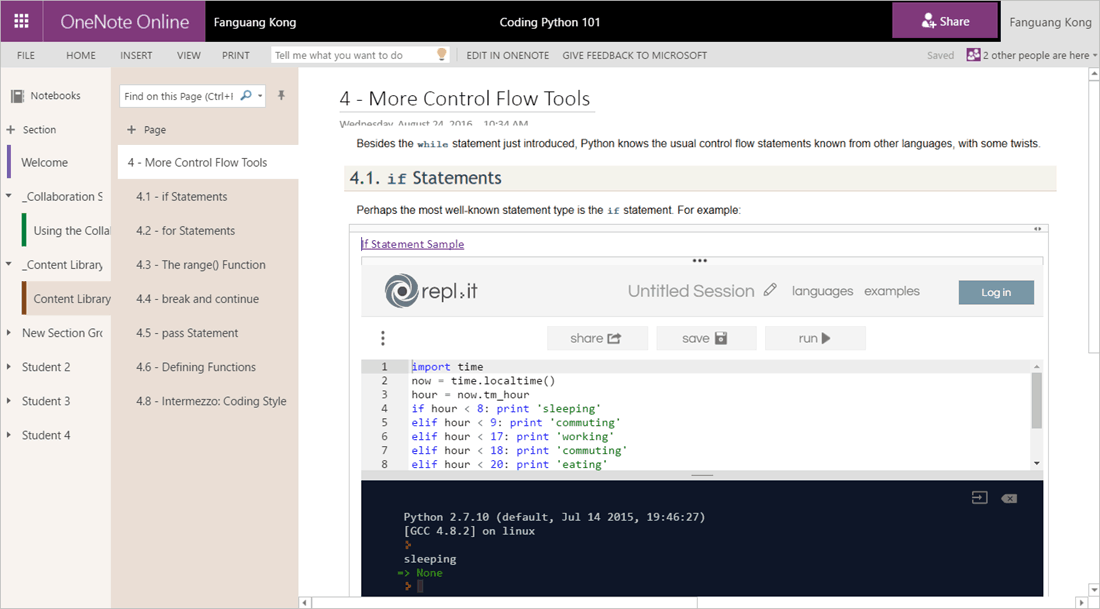Open the FILE menu
Screen dimensions: 1100x609
pos(26,55)
